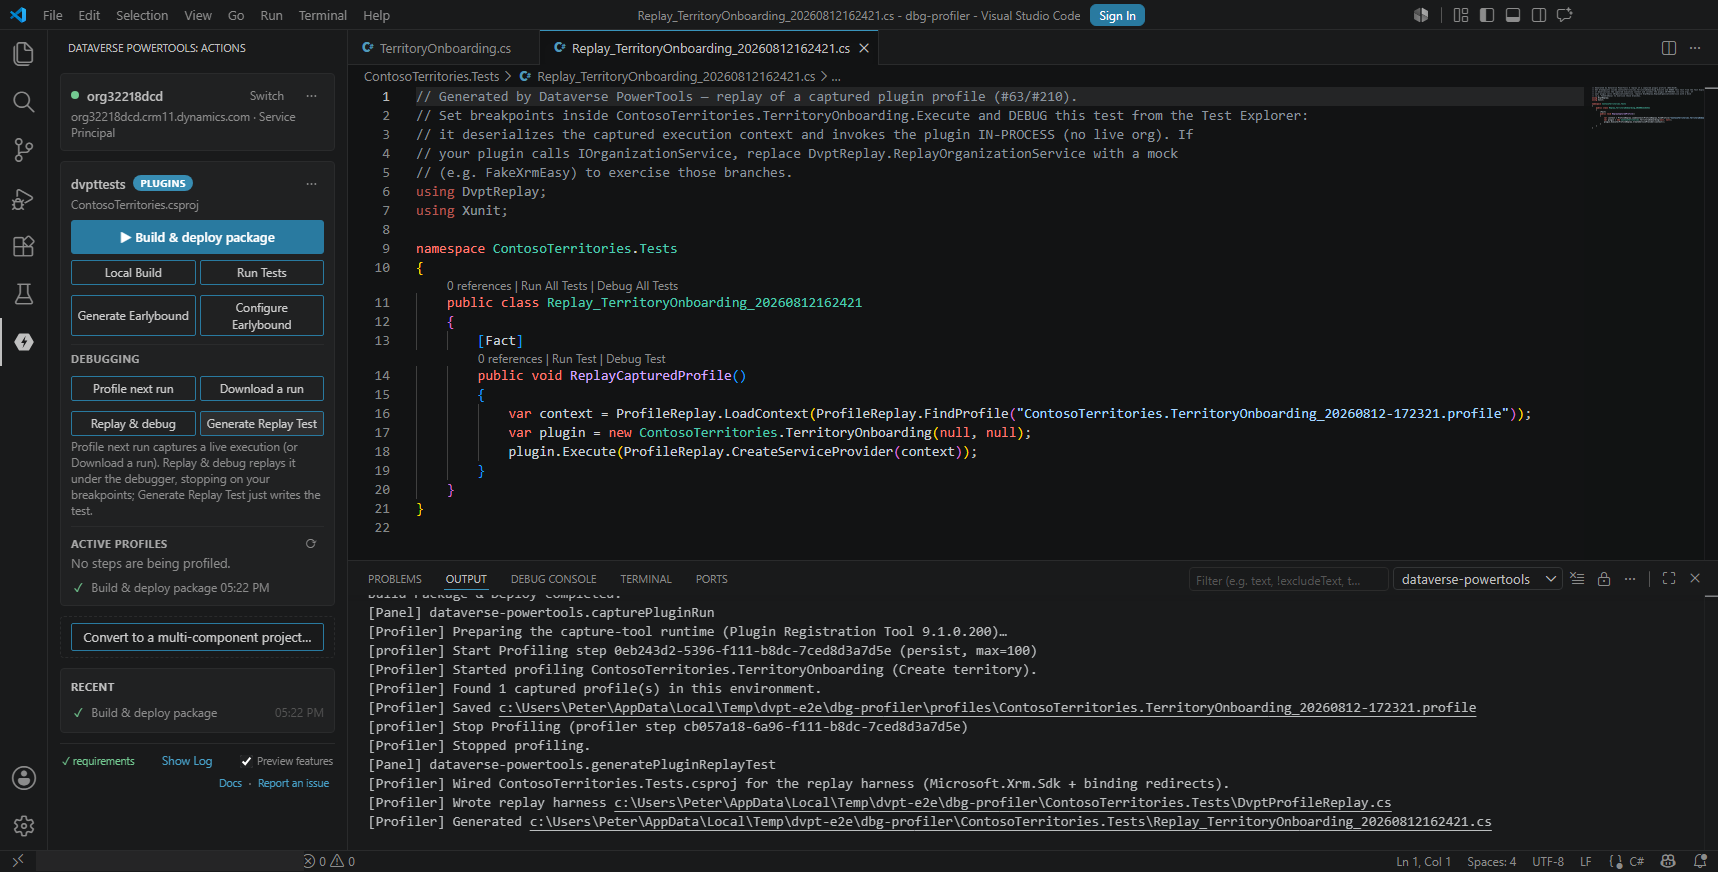1718x872 pixels.
Task: Toggle primary side bar layout icon
Action: tap(1487, 15)
